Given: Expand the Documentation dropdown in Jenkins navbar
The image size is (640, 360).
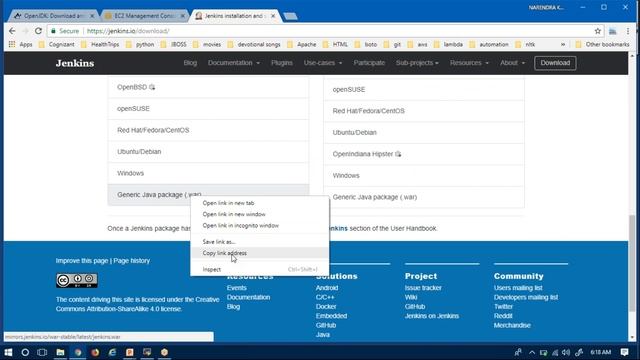Looking at the screenshot, I should point(233,63).
